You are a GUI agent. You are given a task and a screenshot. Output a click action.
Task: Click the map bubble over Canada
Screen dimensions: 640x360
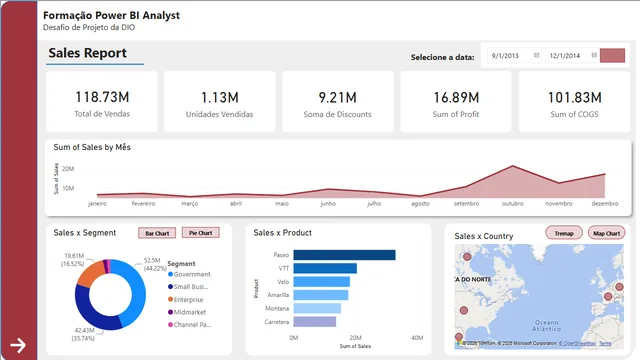[467, 257]
